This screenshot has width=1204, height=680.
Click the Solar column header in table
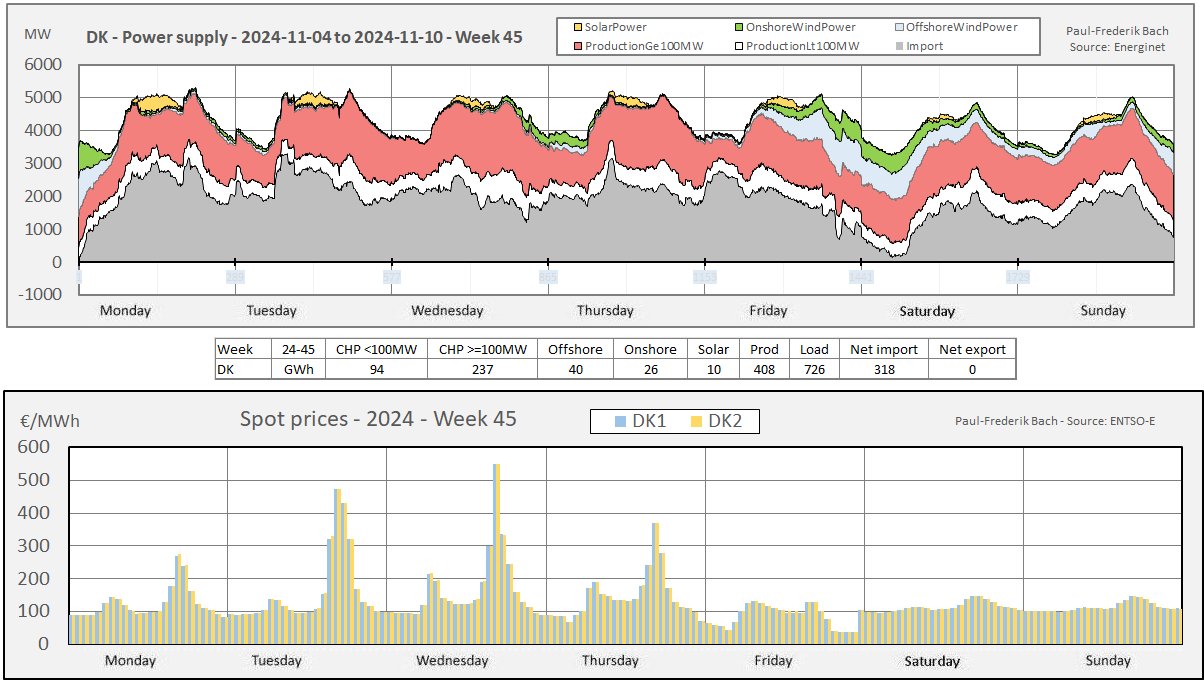713,349
